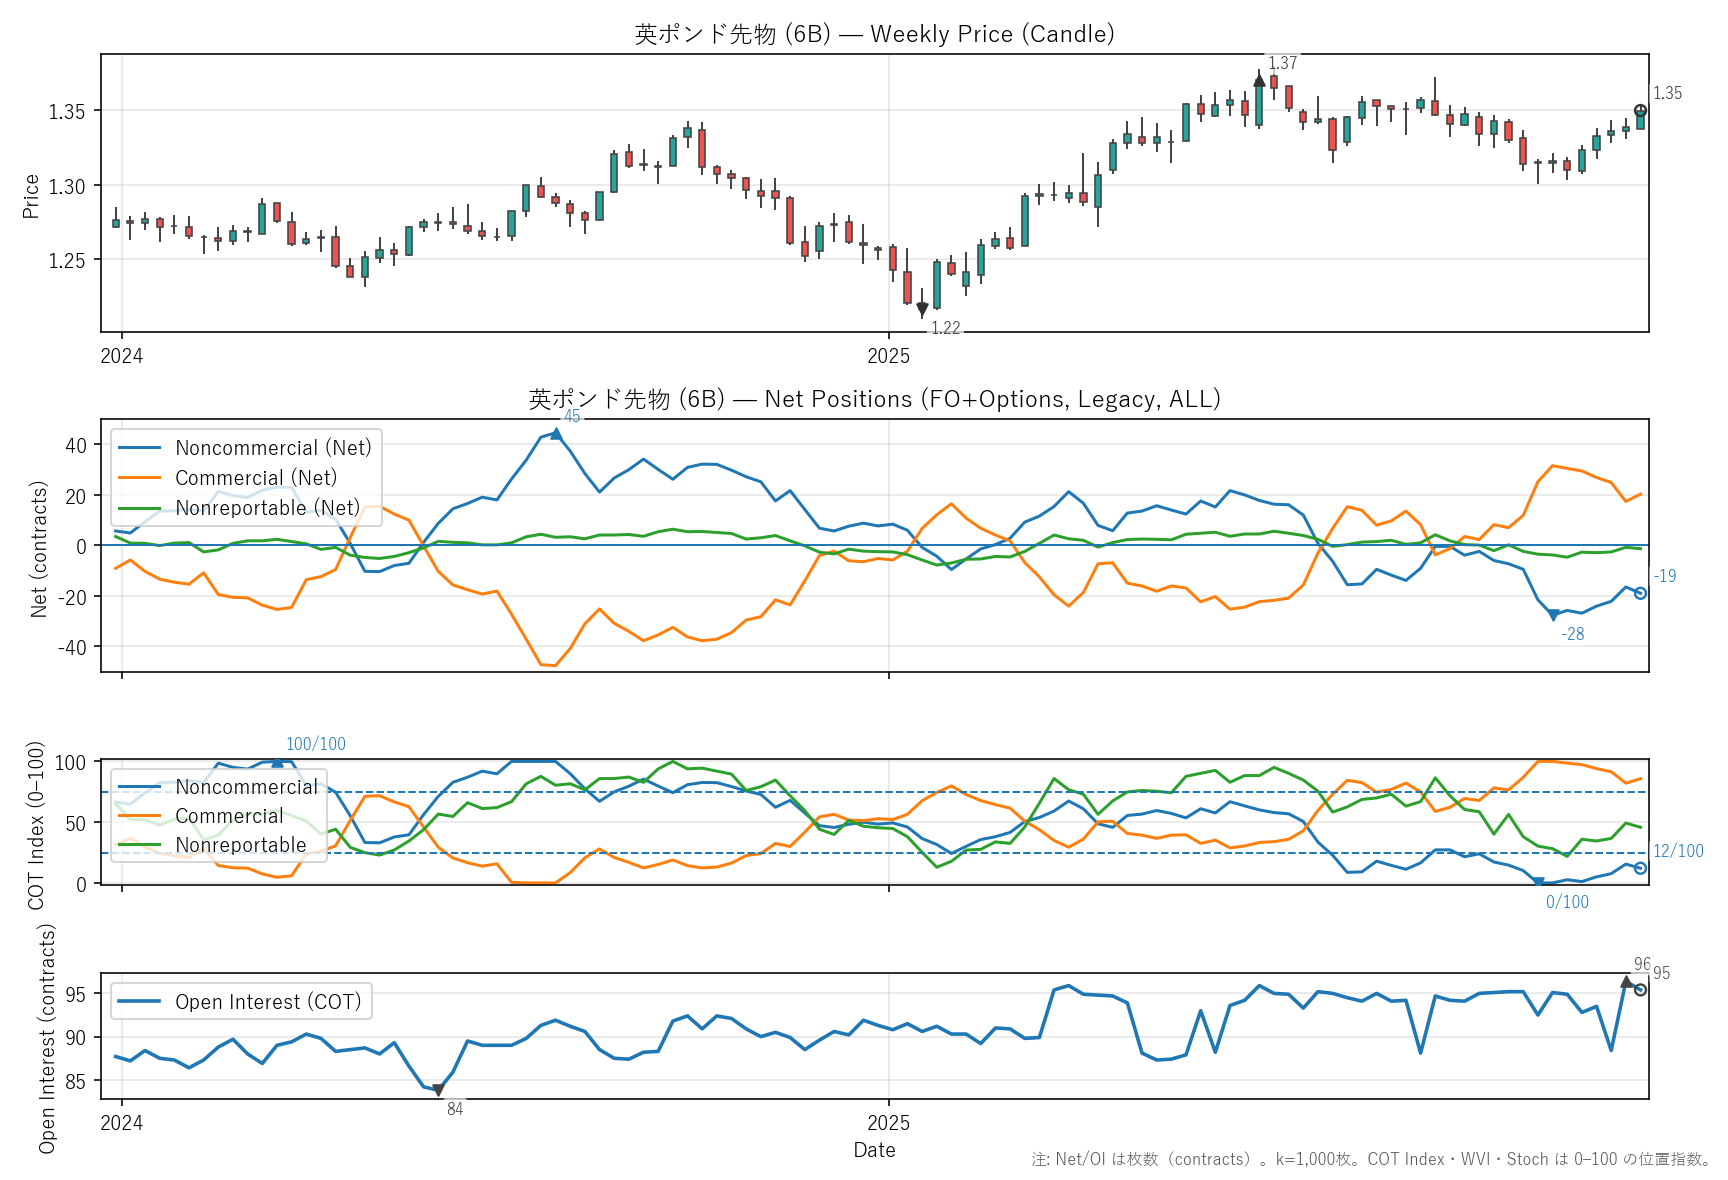Viewport: 1728px width, 1180px height.
Task: Click the latest net position circle labeled -19
Action: point(1640,593)
